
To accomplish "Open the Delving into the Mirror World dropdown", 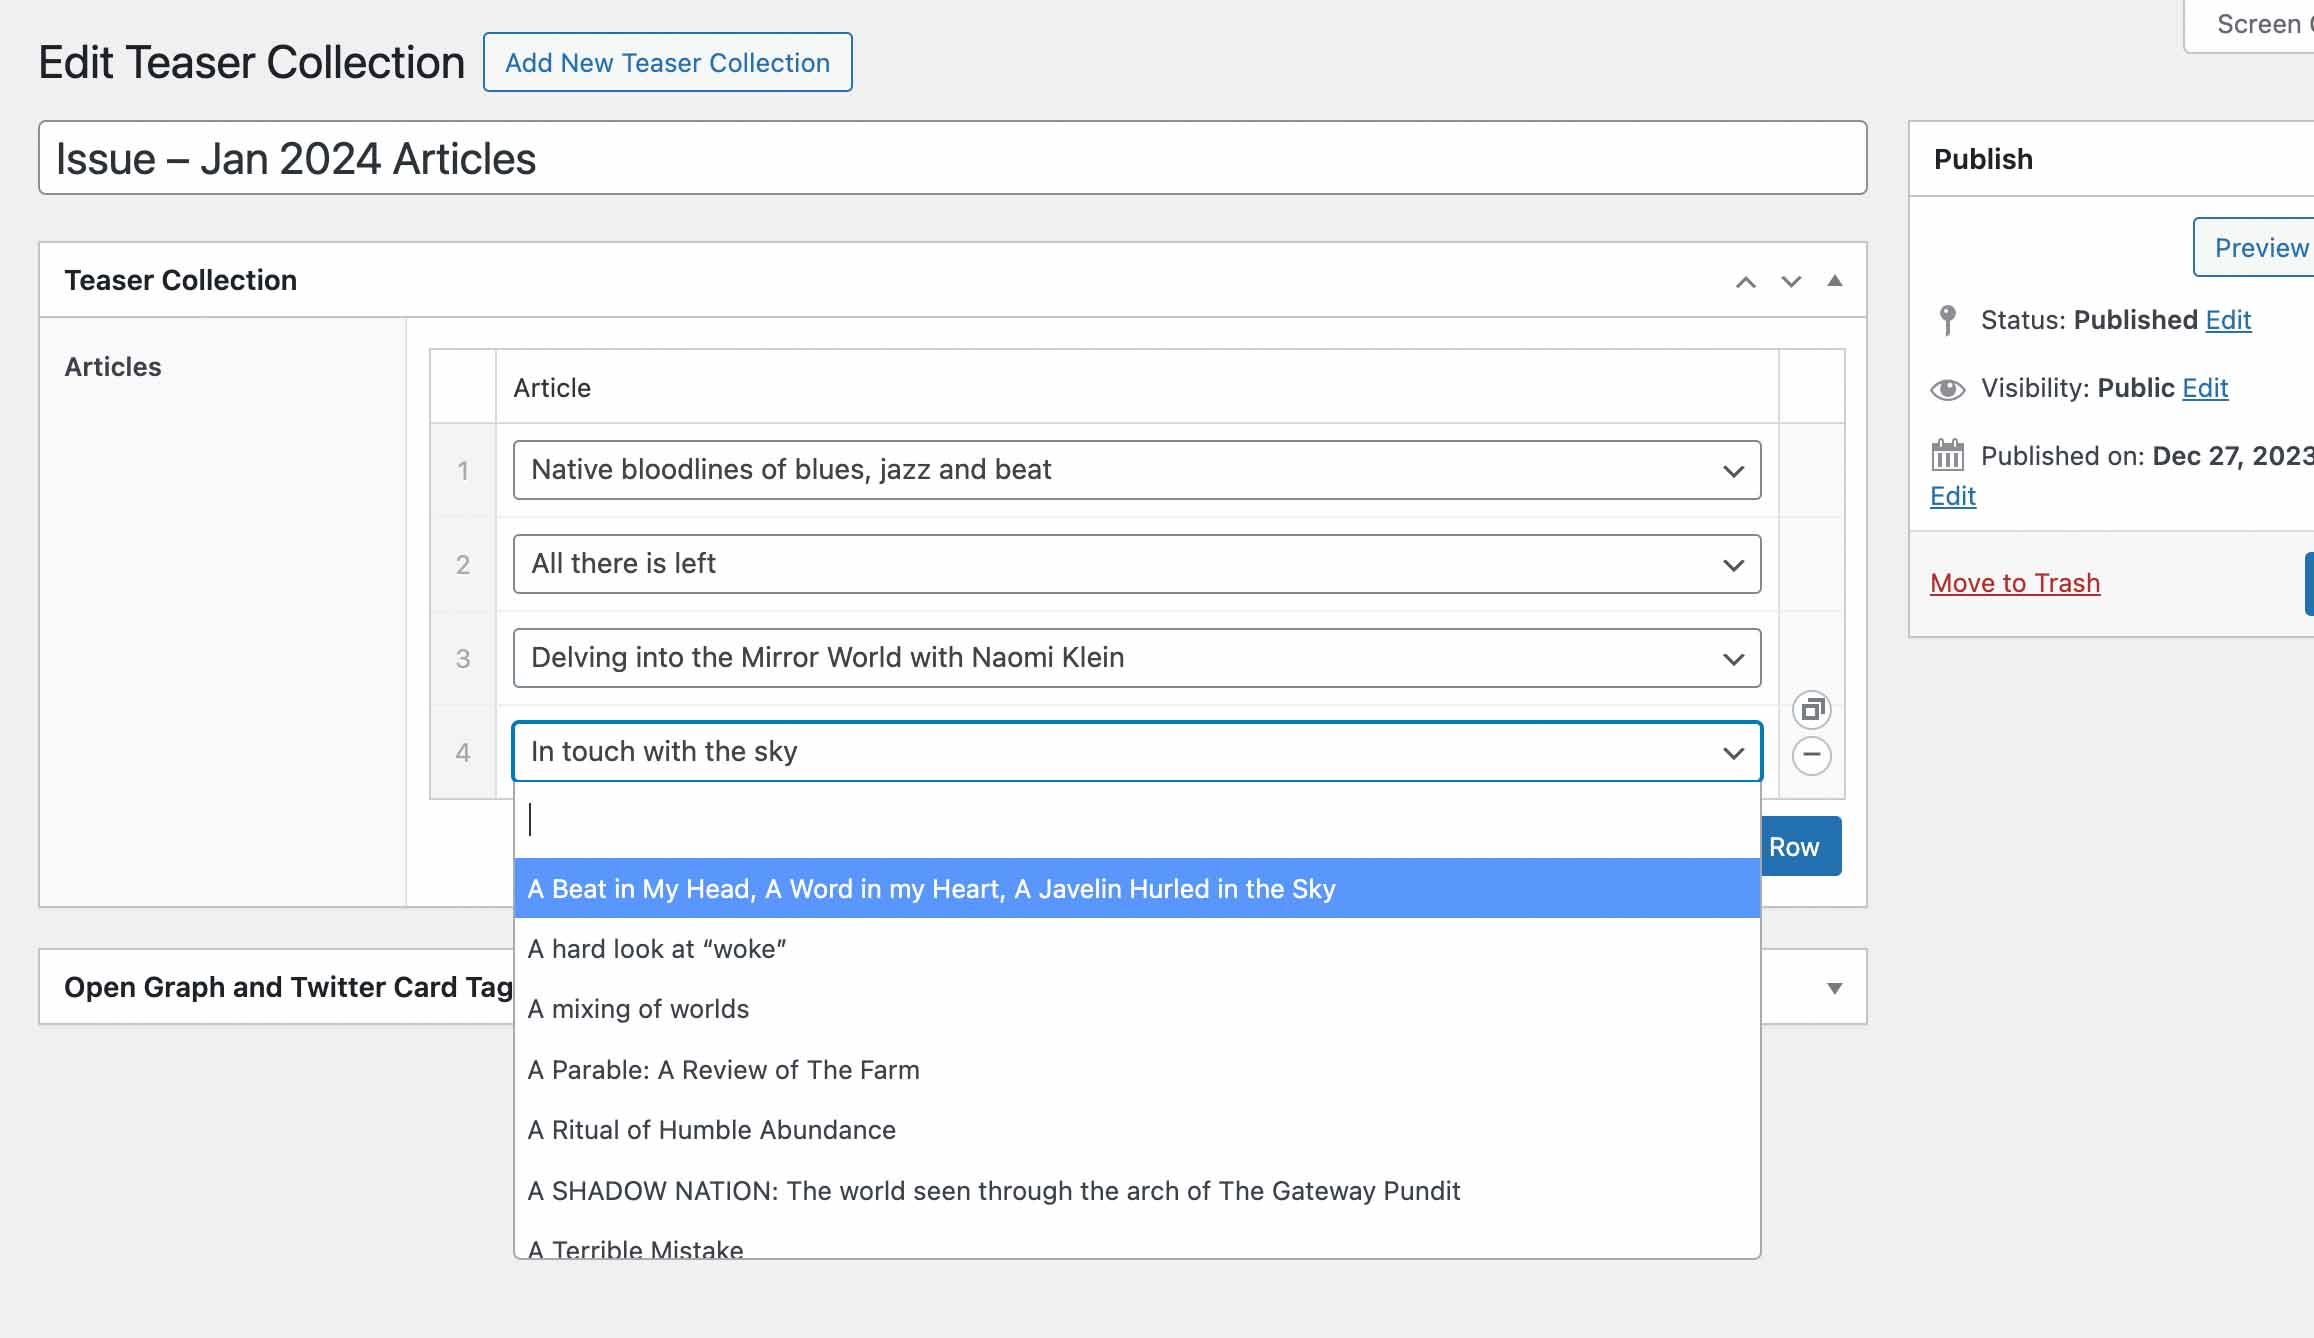I will (x=1136, y=658).
